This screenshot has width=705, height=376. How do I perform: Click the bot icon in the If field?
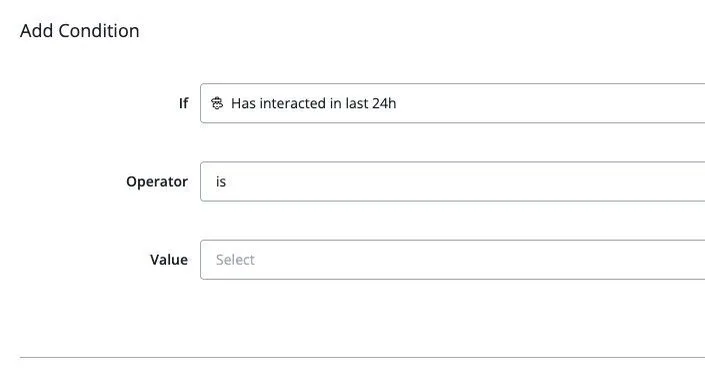(x=217, y=103)
